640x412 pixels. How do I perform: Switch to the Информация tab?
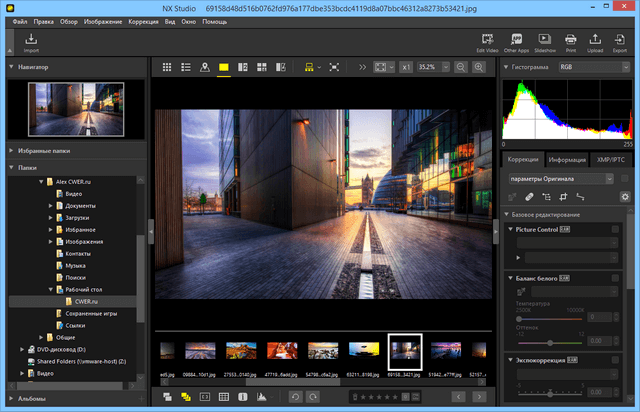click(x=567, y=159)
